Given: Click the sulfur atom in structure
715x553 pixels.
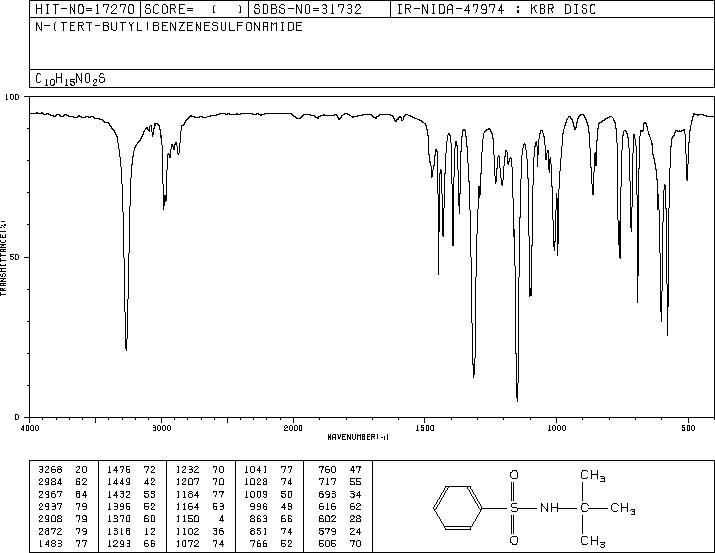Looking at the screenshot, I should tap(514, 508).
